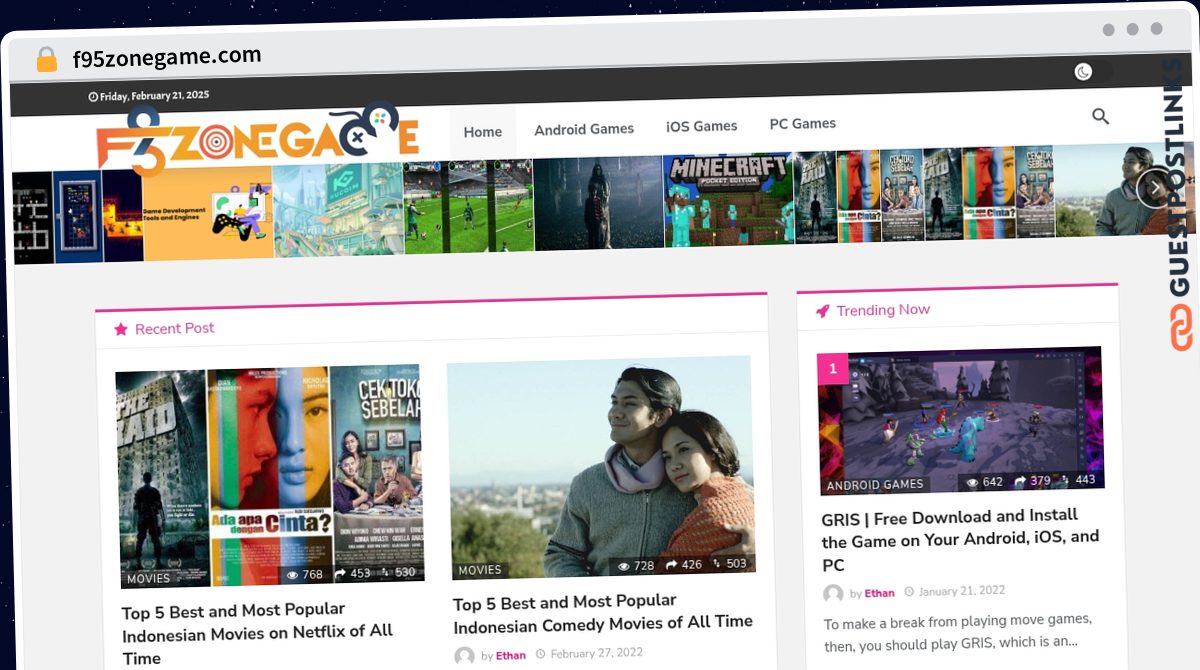Visit author Ethan on the GRIS post
Screen dimensions: 1200x670
[x=880, y=593]
